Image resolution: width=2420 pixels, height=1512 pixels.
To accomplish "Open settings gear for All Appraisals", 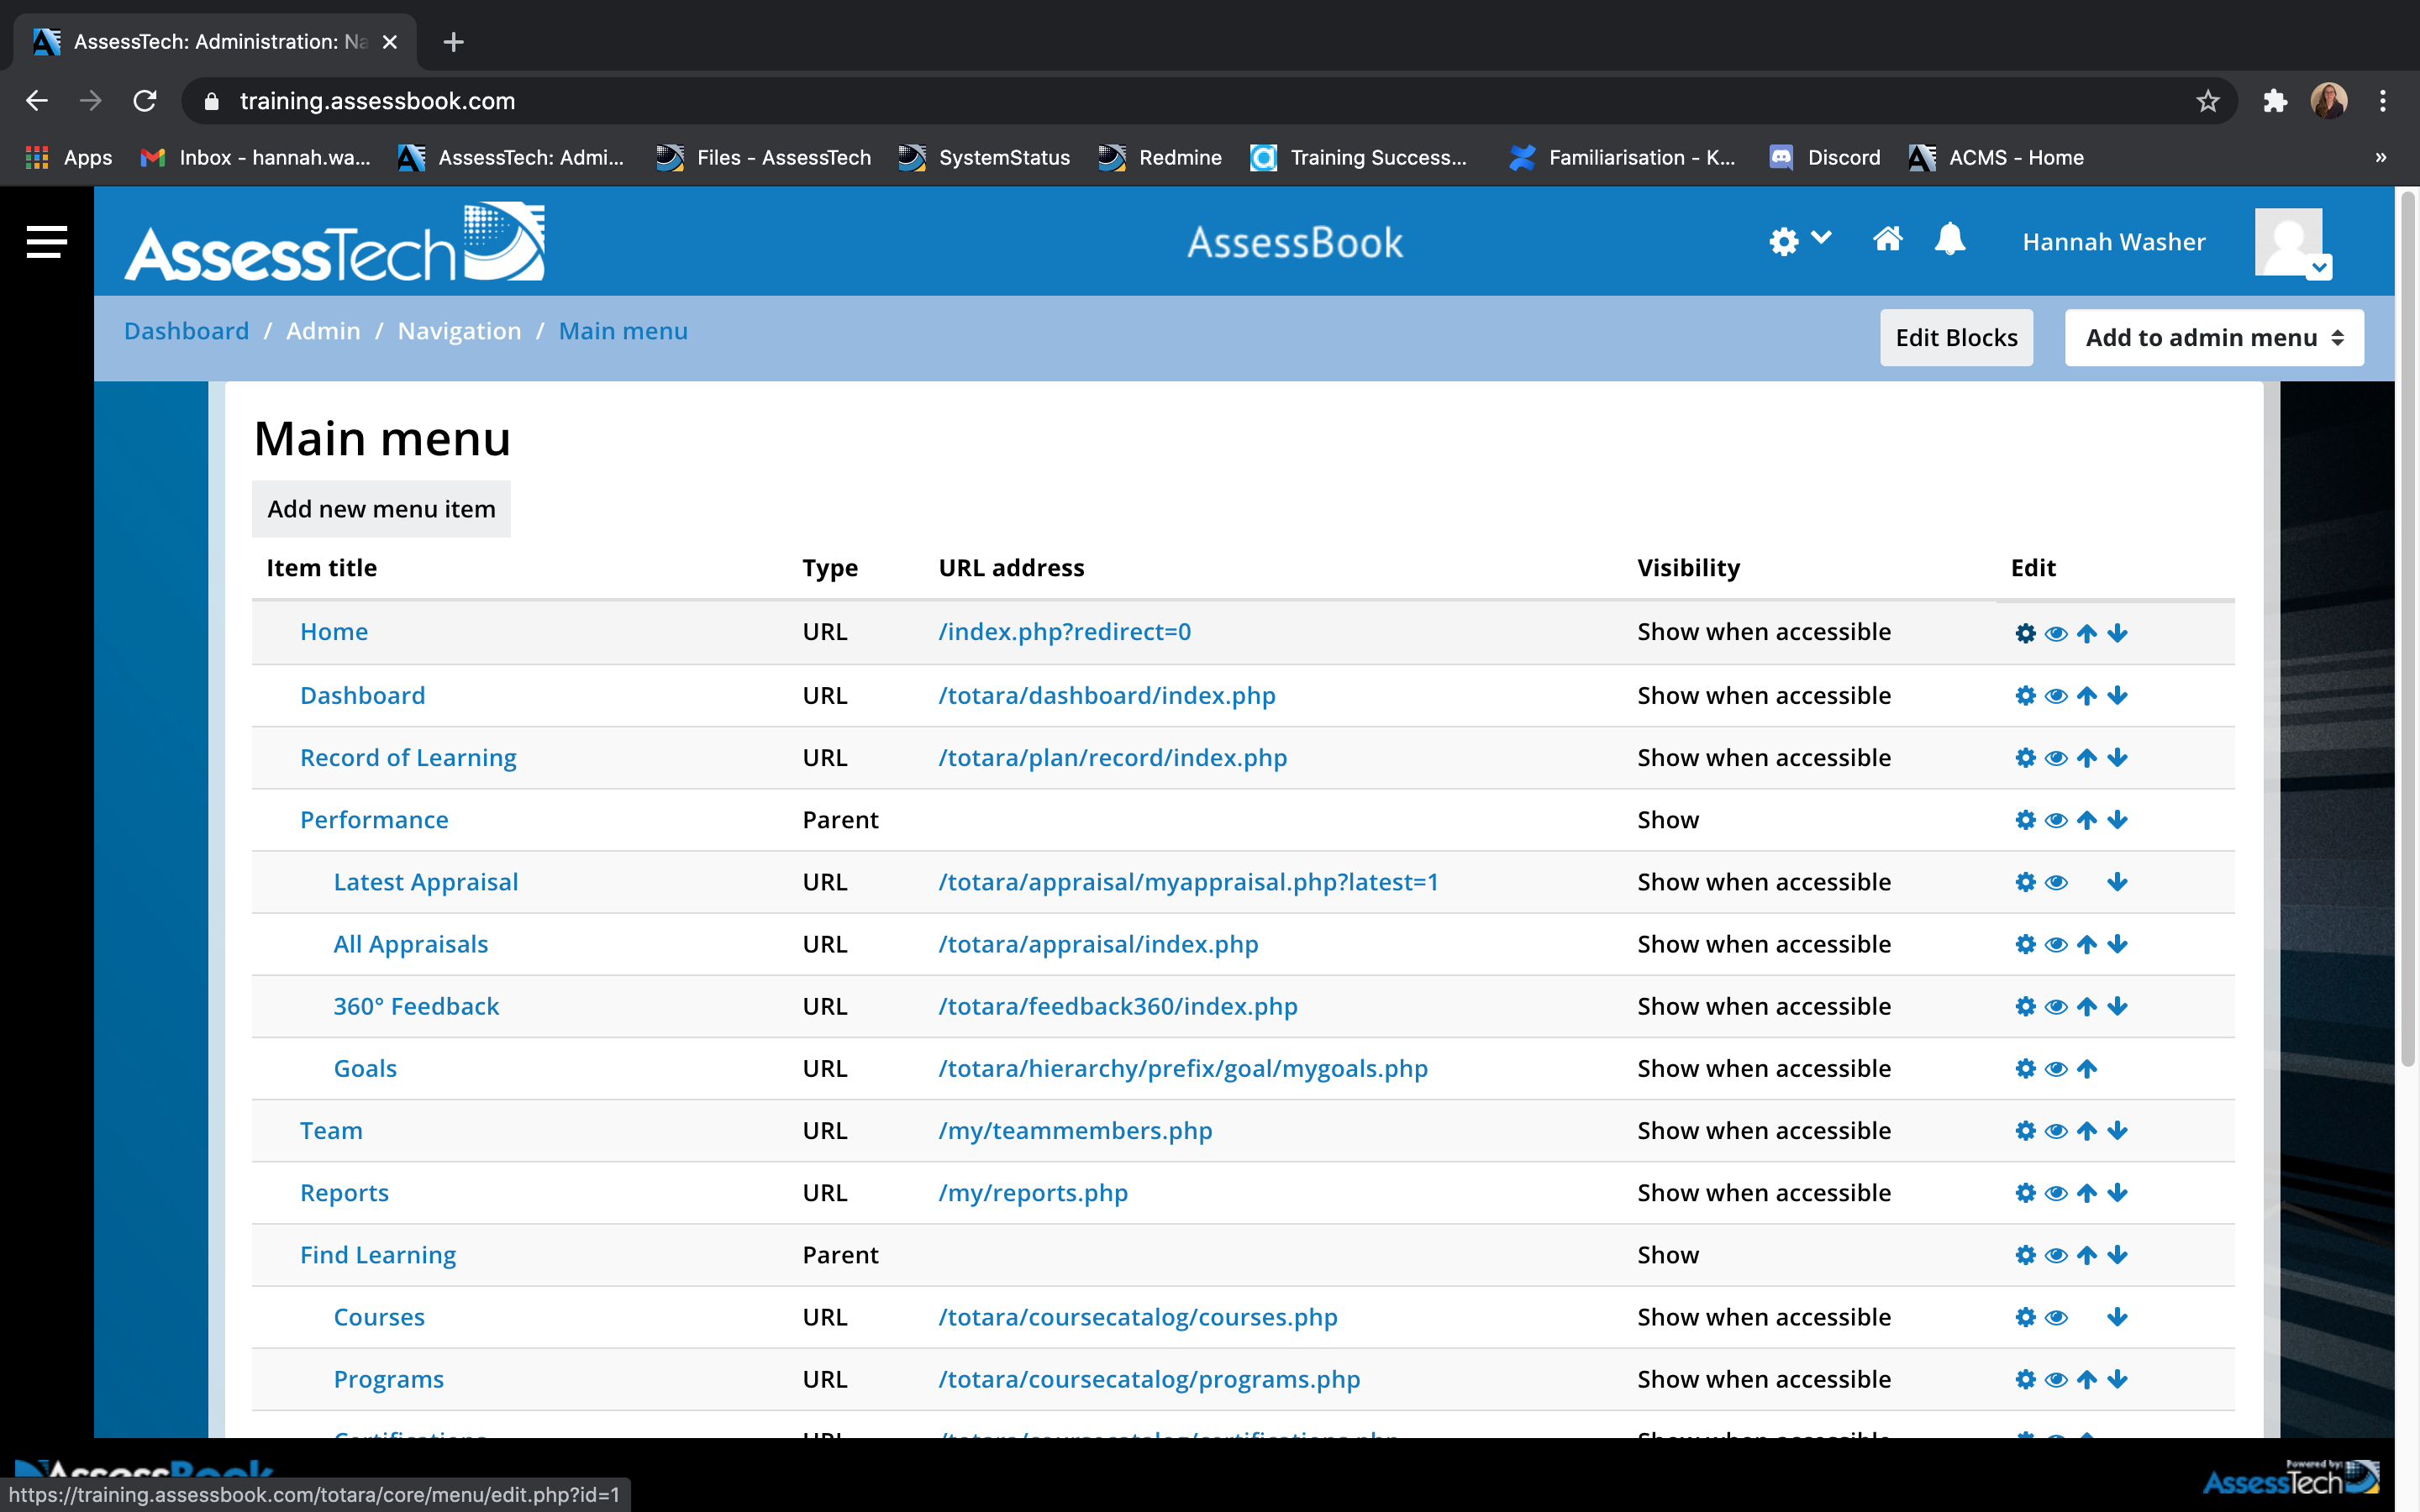I will point(2025,944).
